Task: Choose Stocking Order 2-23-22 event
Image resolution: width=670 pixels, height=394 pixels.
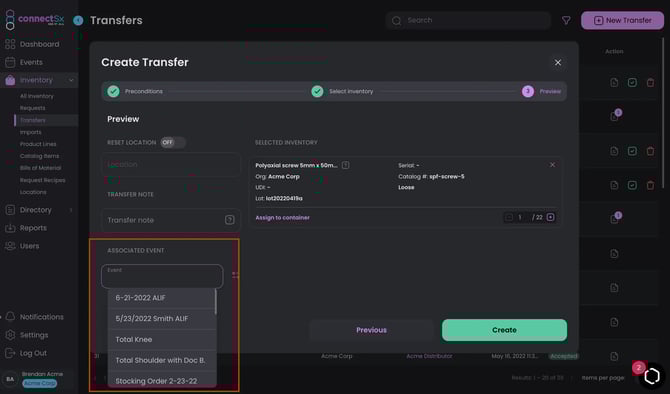Action: pyautogui.click(x=162, y=381)
